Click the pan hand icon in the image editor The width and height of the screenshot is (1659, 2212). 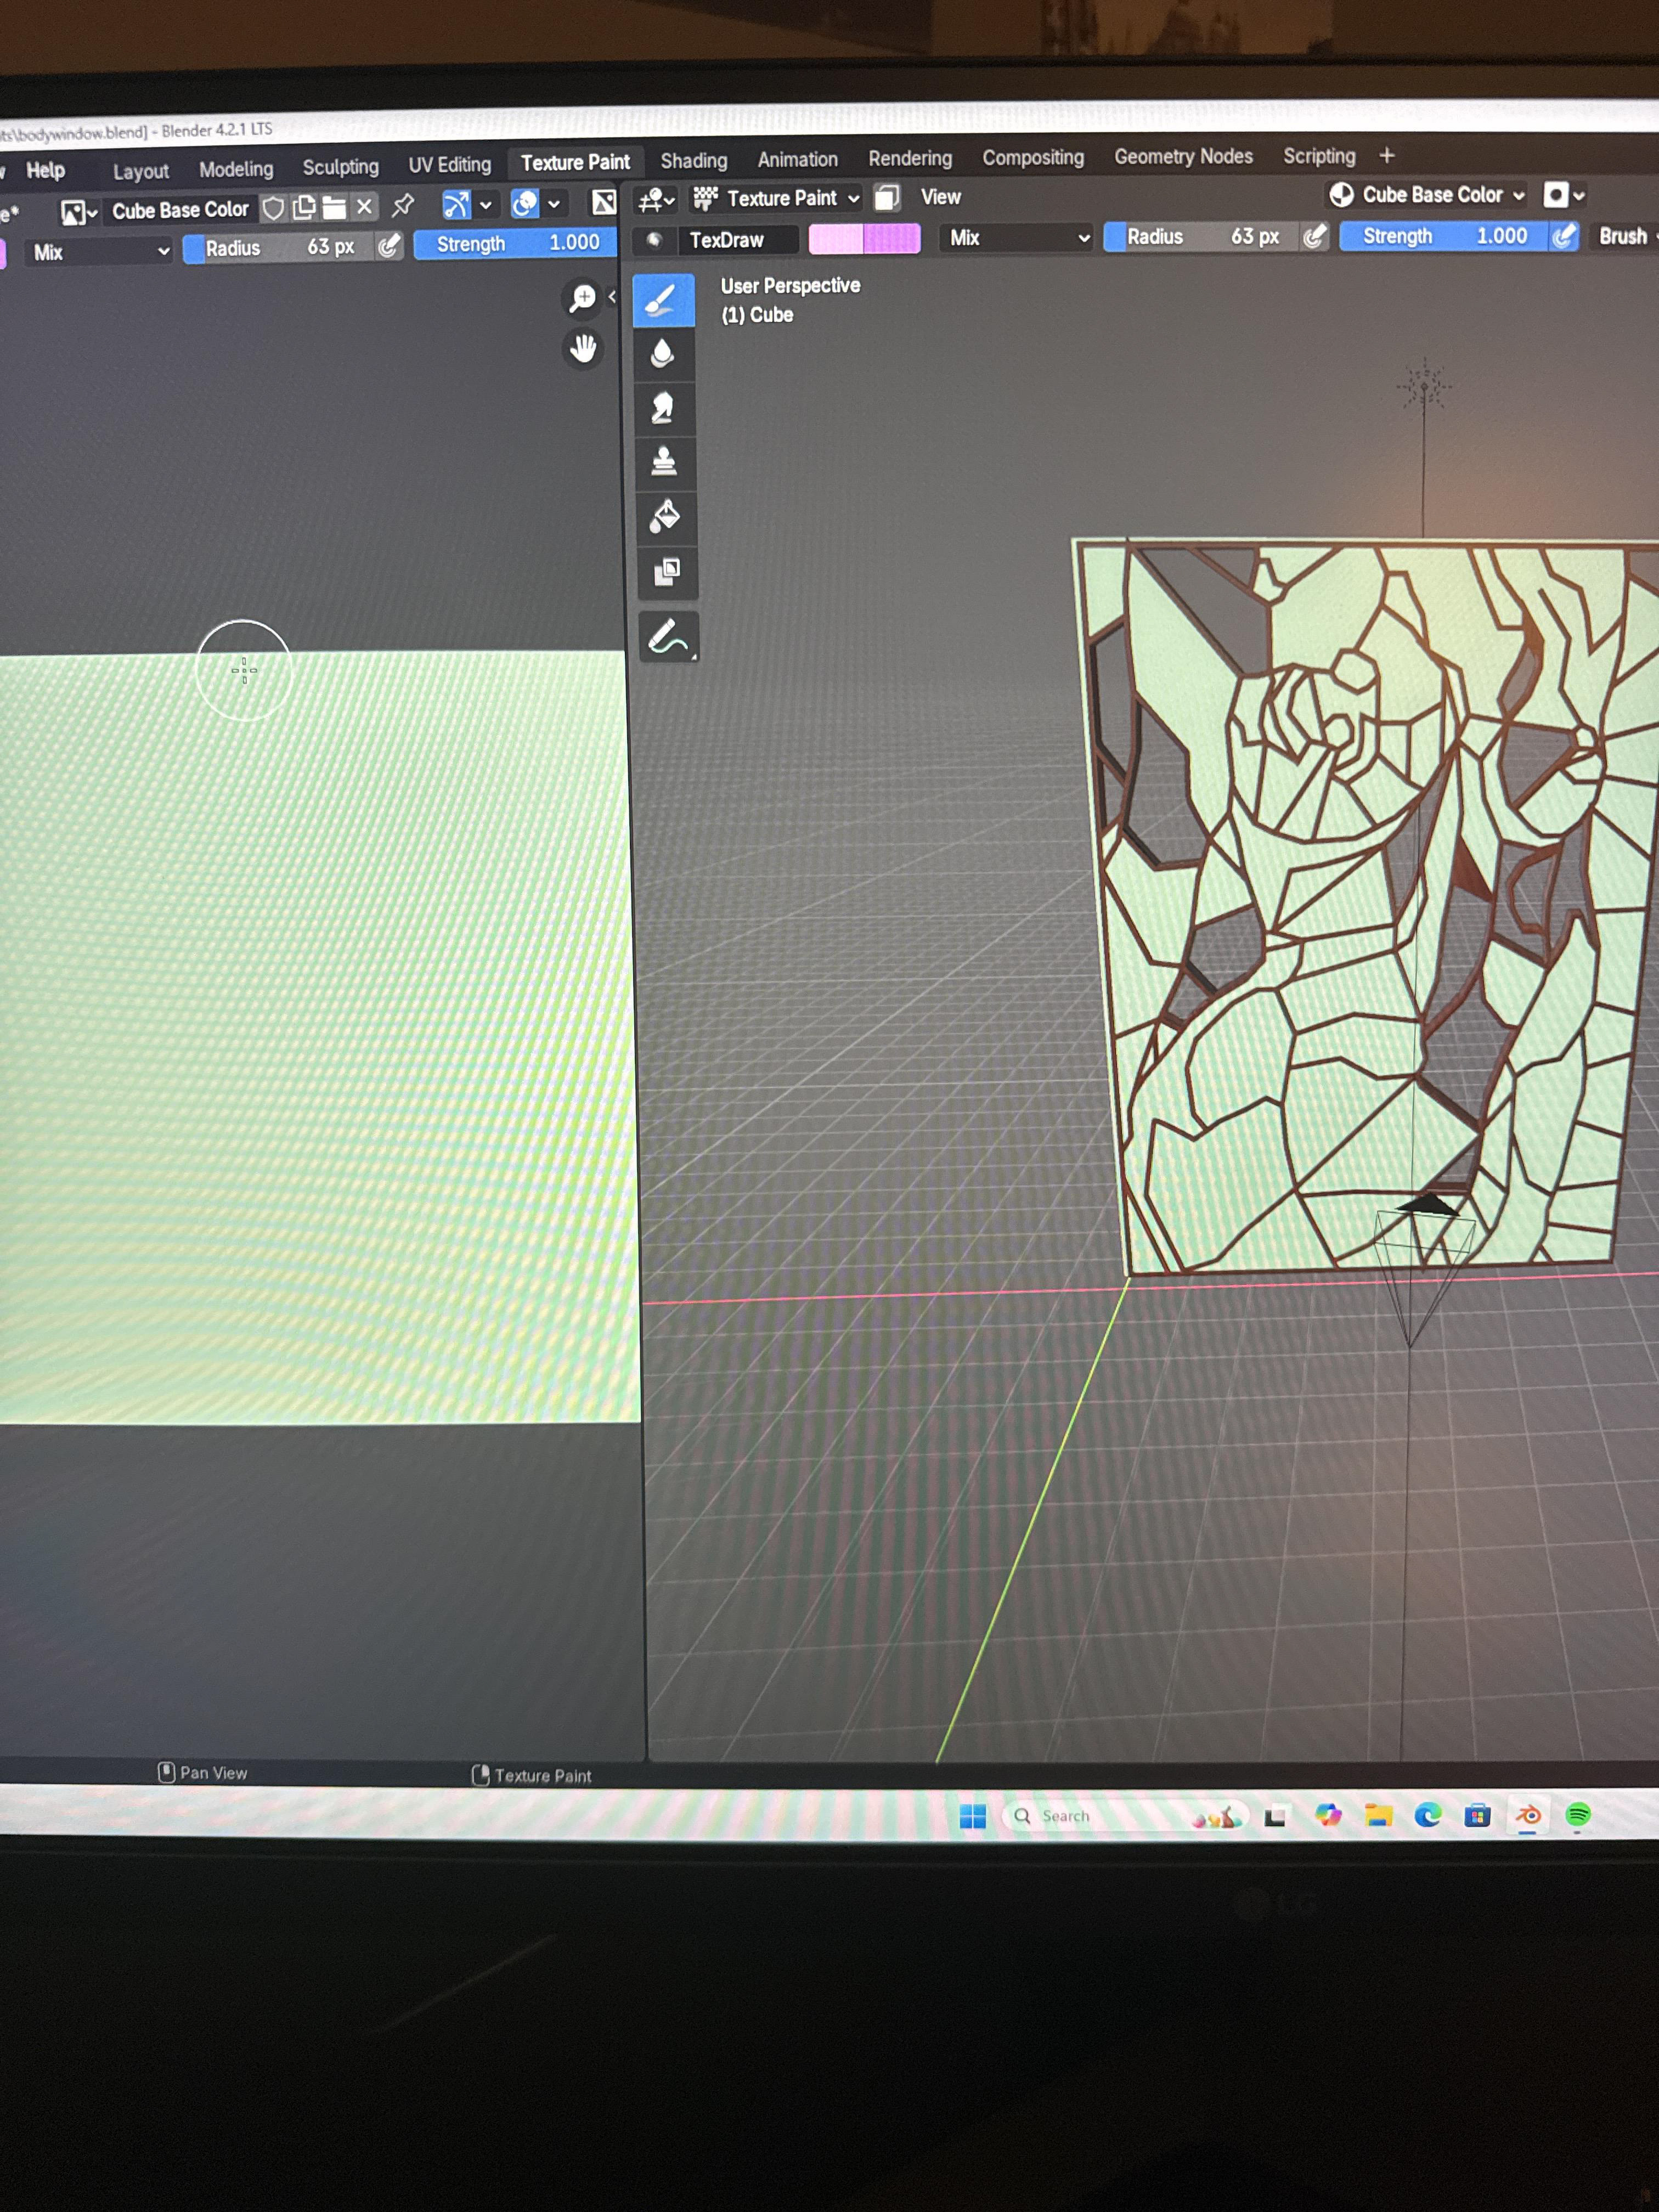(x=582, y=349)
